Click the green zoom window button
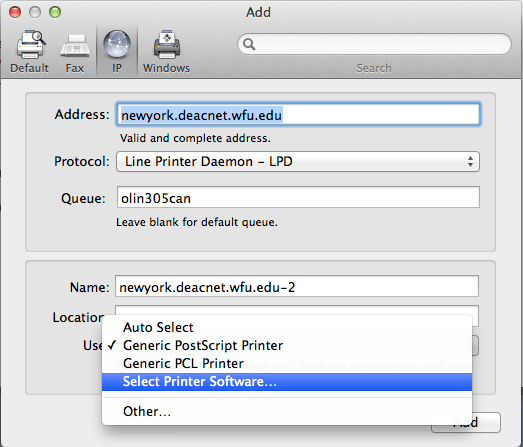 click(x=55, y=12)
